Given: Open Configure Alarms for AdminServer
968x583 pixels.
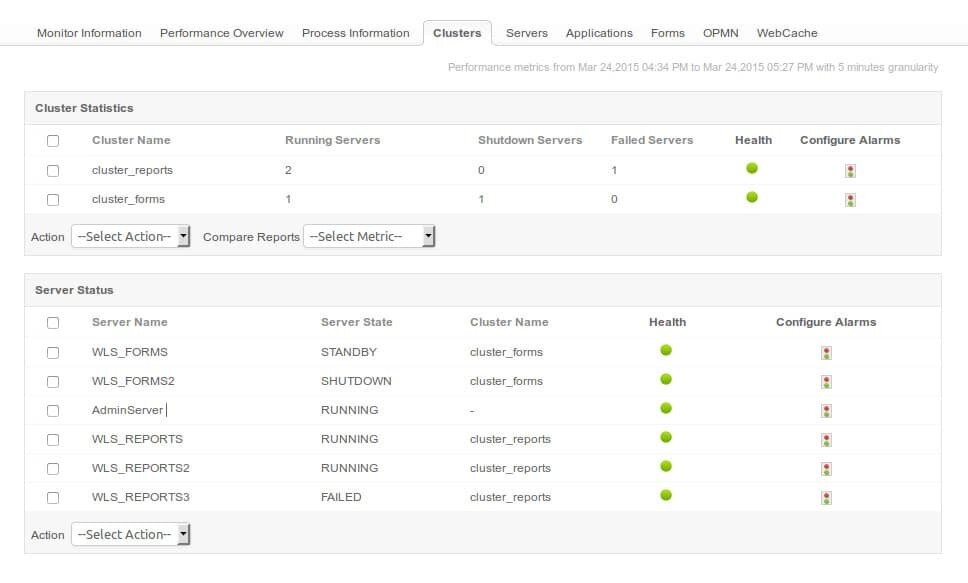Looking at the screenshot, I should point(825,410).
